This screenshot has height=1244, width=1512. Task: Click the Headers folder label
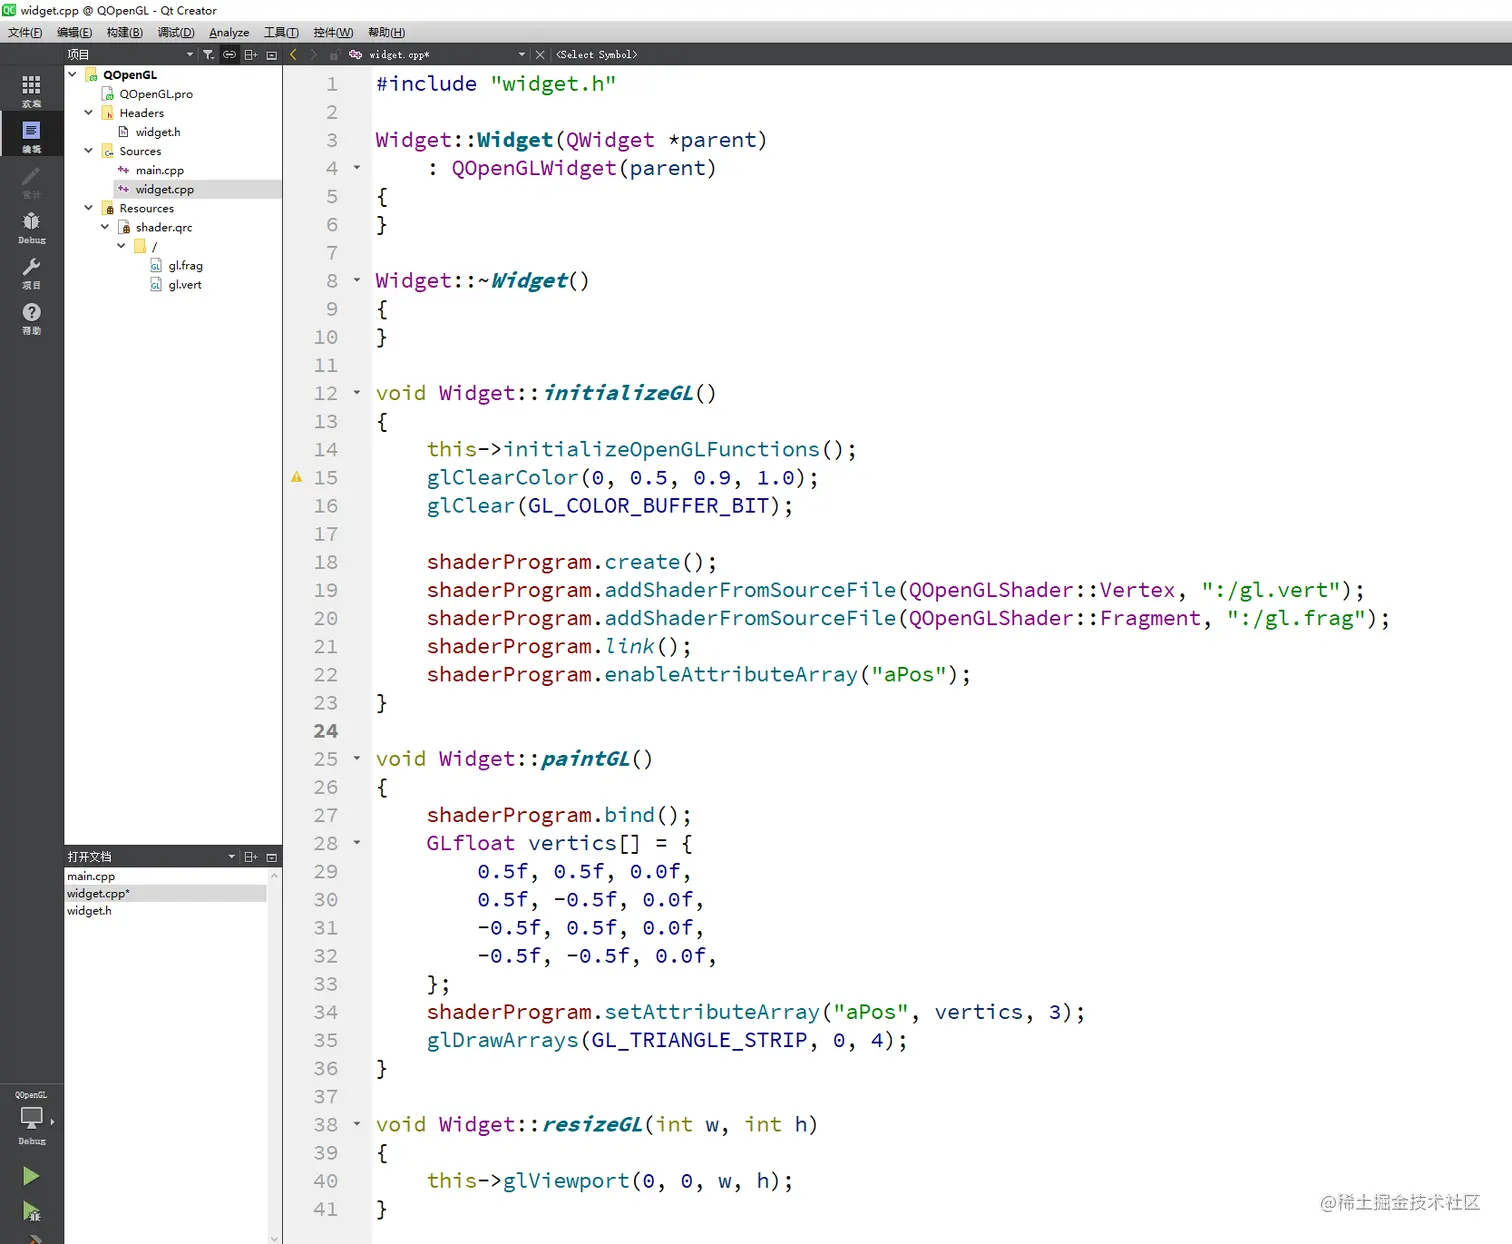tap(141, 113)
